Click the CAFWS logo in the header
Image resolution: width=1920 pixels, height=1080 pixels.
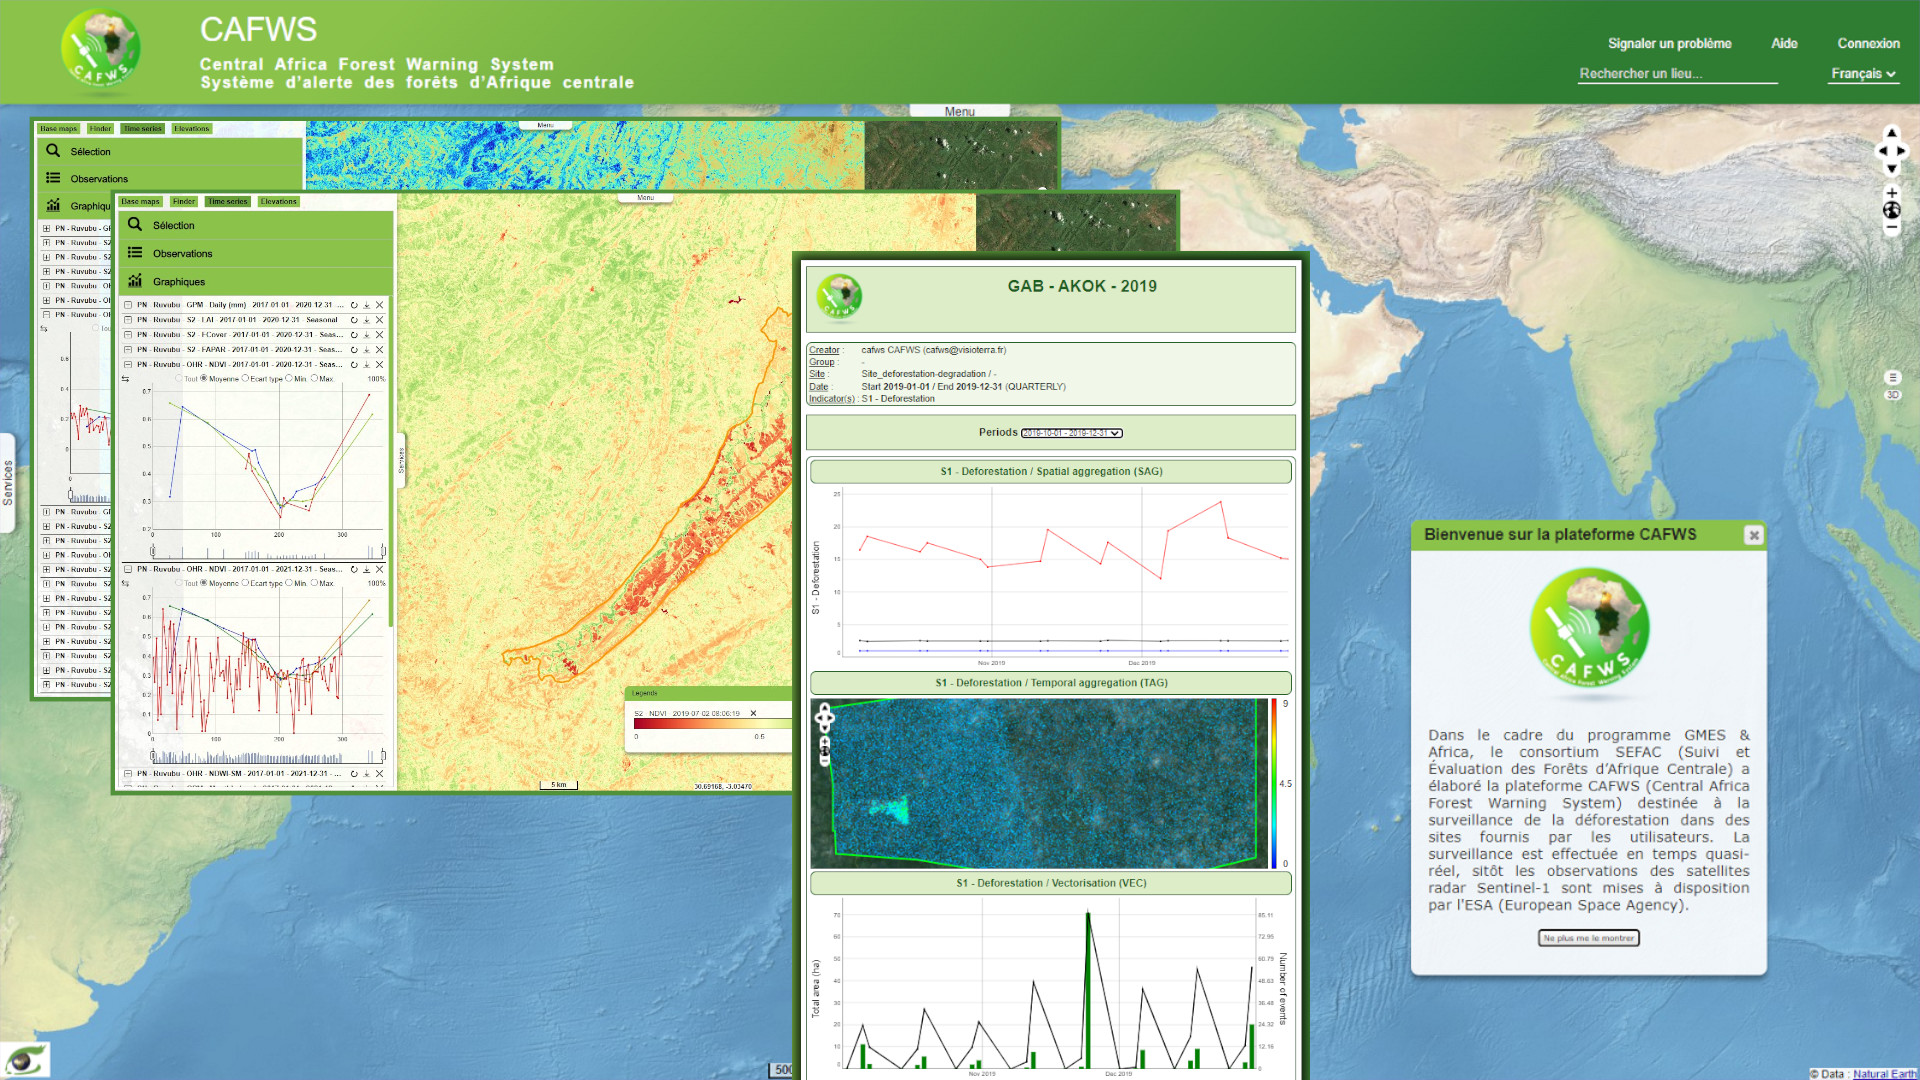(x=100, y=50)
